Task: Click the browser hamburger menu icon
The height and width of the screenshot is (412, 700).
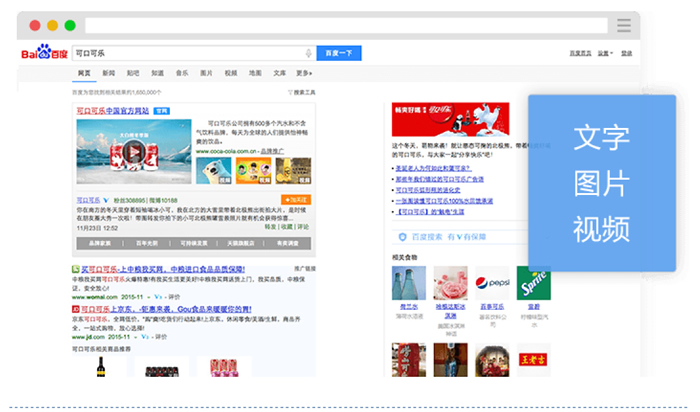Action: 624,25
